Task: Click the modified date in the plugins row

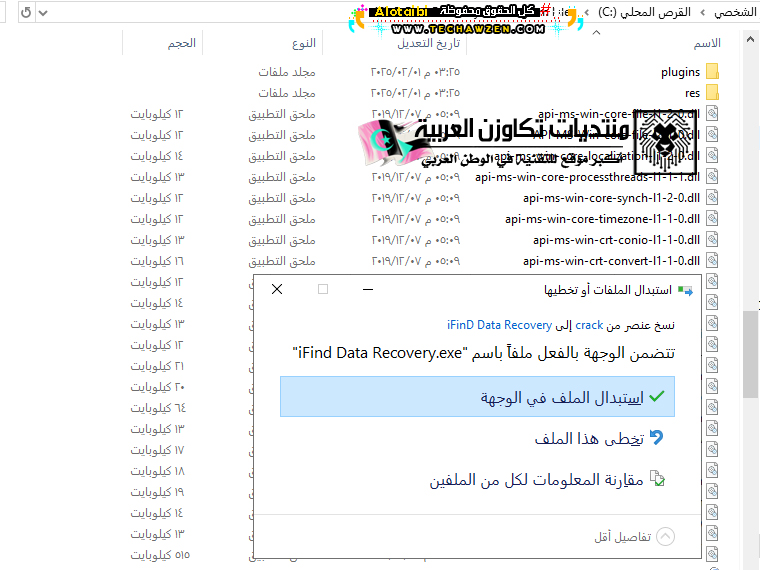Action: pyautogui.click(x=415, y=72)
